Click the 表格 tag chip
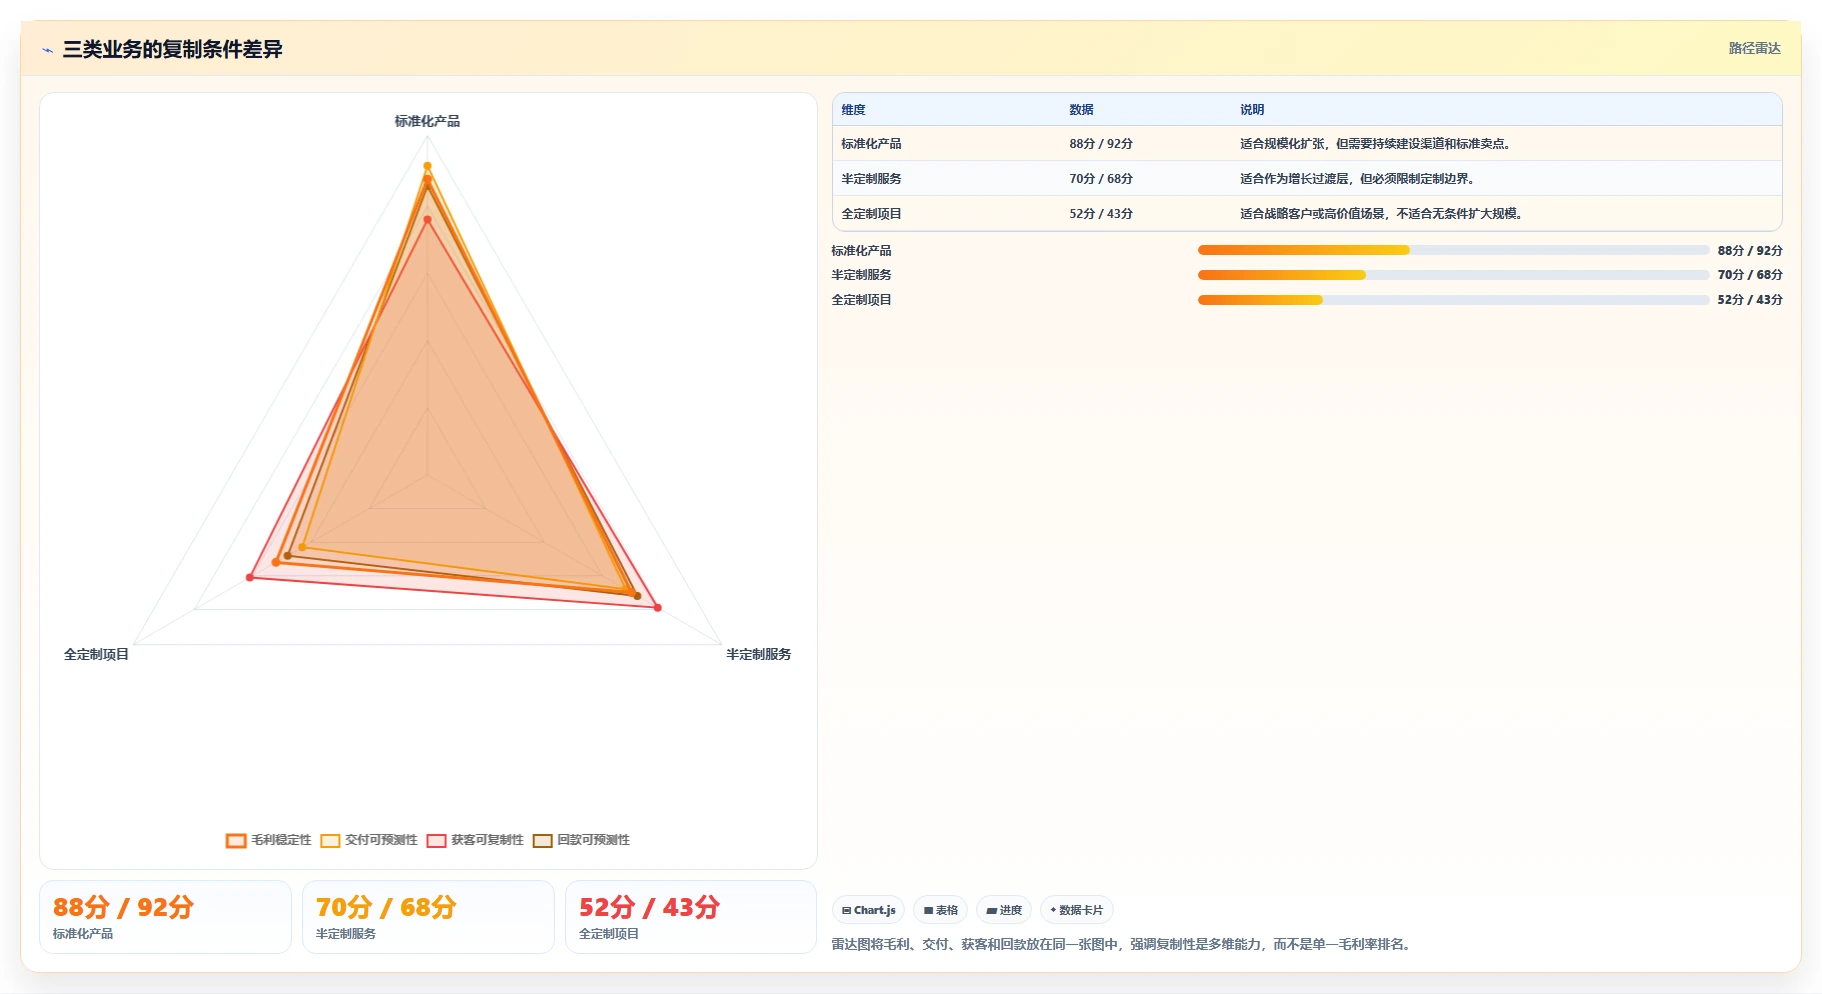Viewport: 1822px width, 994px height. 940,910
